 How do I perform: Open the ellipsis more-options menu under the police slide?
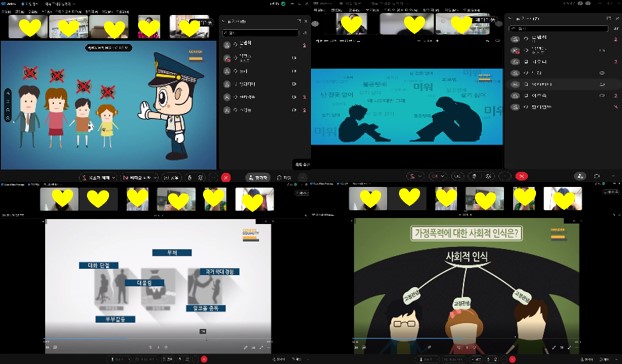tap(213, 178)
